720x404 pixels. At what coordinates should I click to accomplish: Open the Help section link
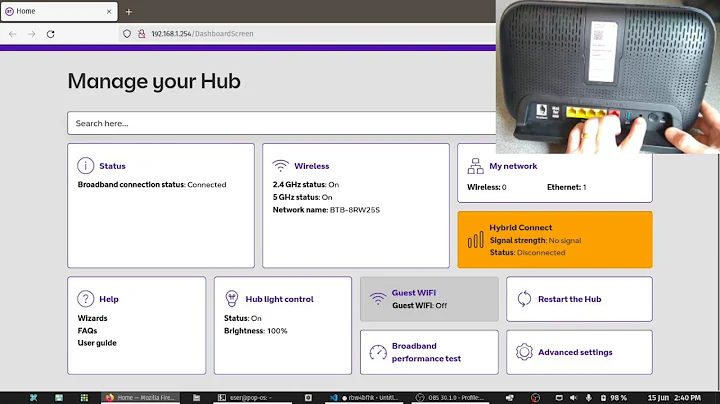[x=109, y=299]
